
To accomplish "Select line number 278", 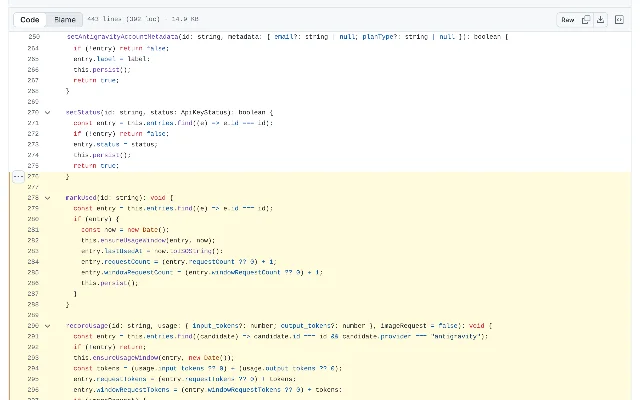I will coord(33,198).
